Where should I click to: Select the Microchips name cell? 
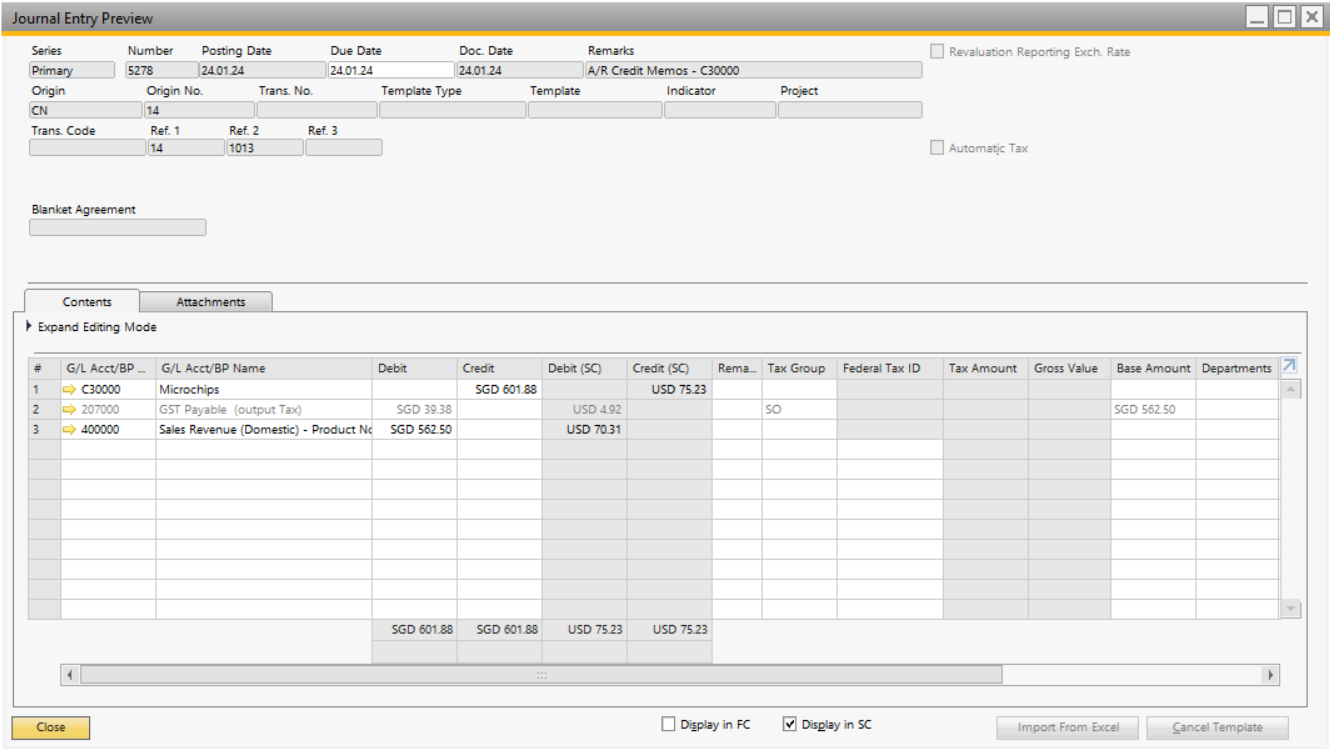tap(264, 389)
